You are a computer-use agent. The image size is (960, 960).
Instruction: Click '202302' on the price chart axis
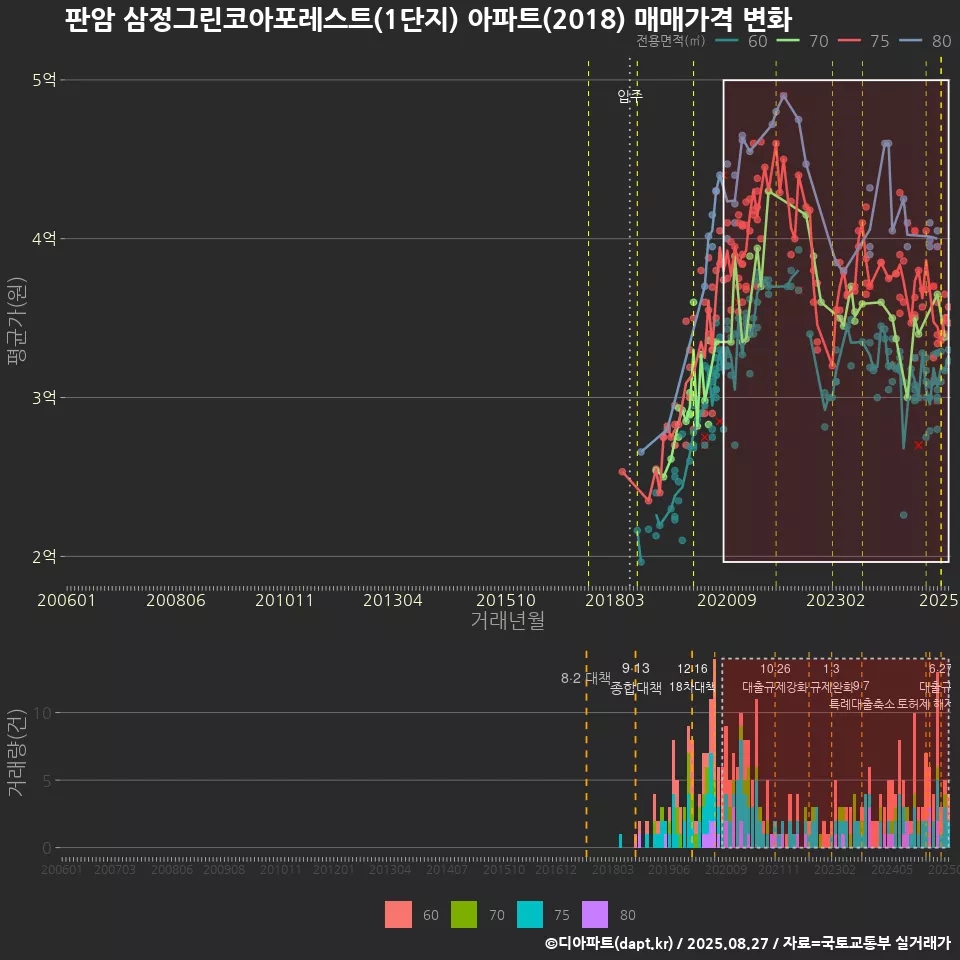835,600
